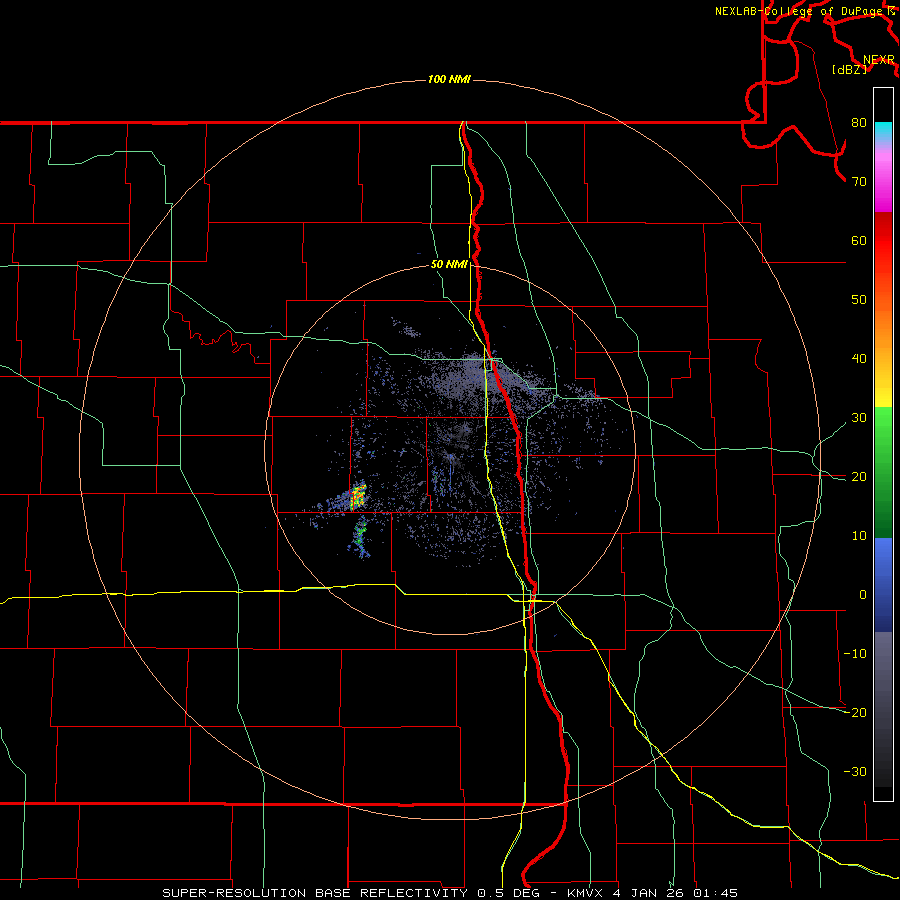
Task: Pick the 50 label on the reflectivity scale
Action: 859,300
